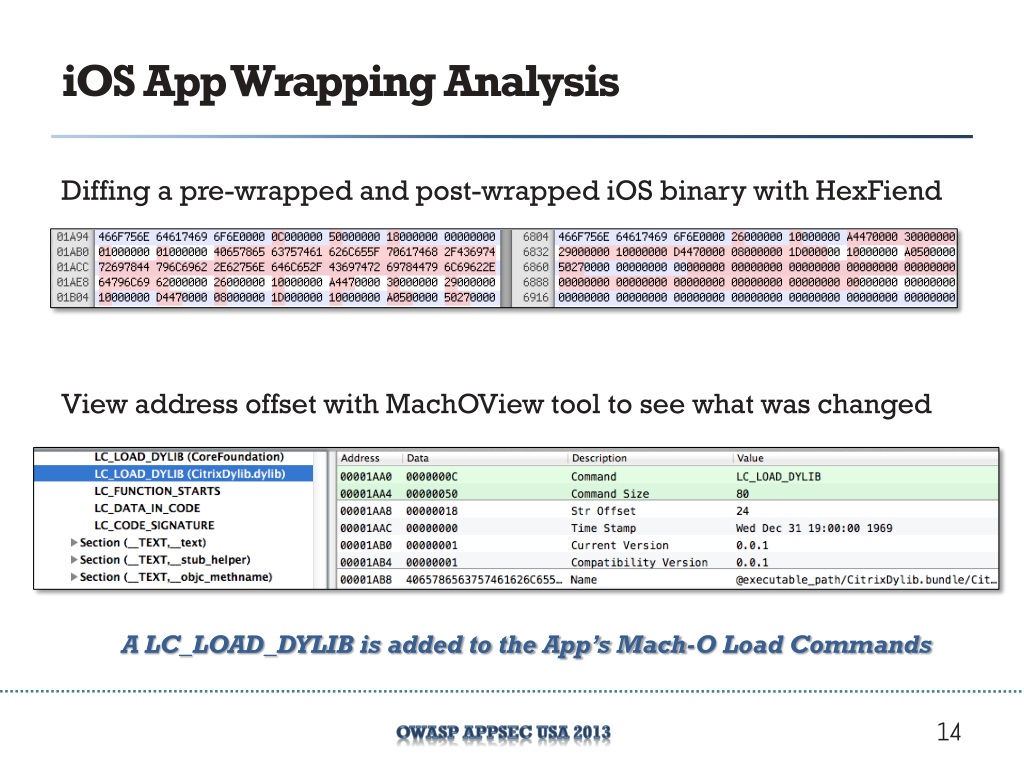The image size is (1024, 768).
Task: Click offset 6832 in right hex pane
Action: coord(536,251)
